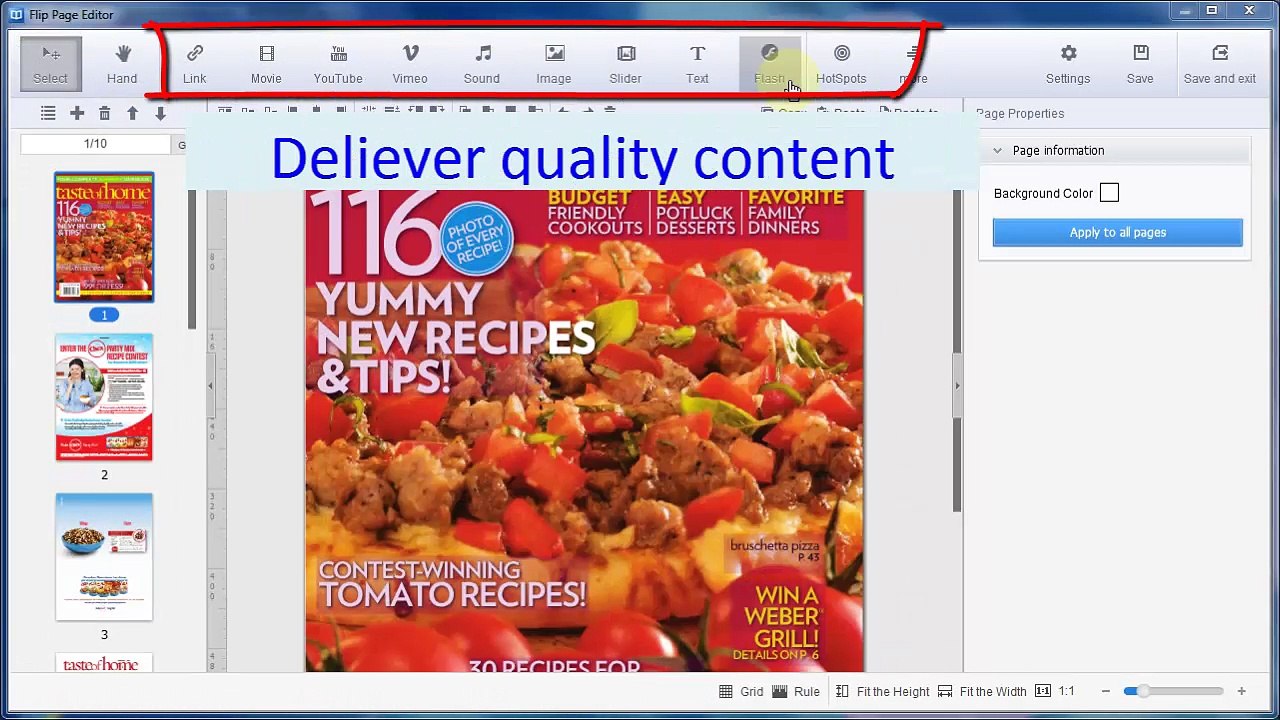Viewport: 1280px width, 720px height.
Task: Open the Background Color swatch
Action: click(x=1109, y=193)
